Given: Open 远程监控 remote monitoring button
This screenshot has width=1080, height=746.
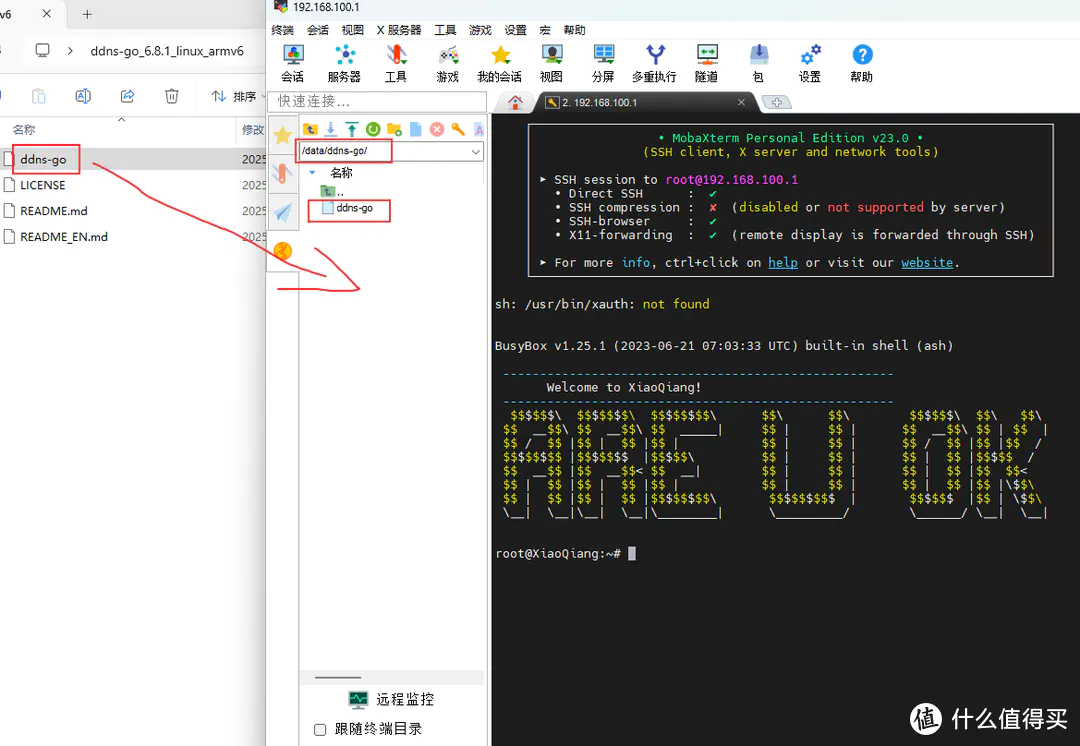Looking at the screenshot, I should click(x=391, y=700).
